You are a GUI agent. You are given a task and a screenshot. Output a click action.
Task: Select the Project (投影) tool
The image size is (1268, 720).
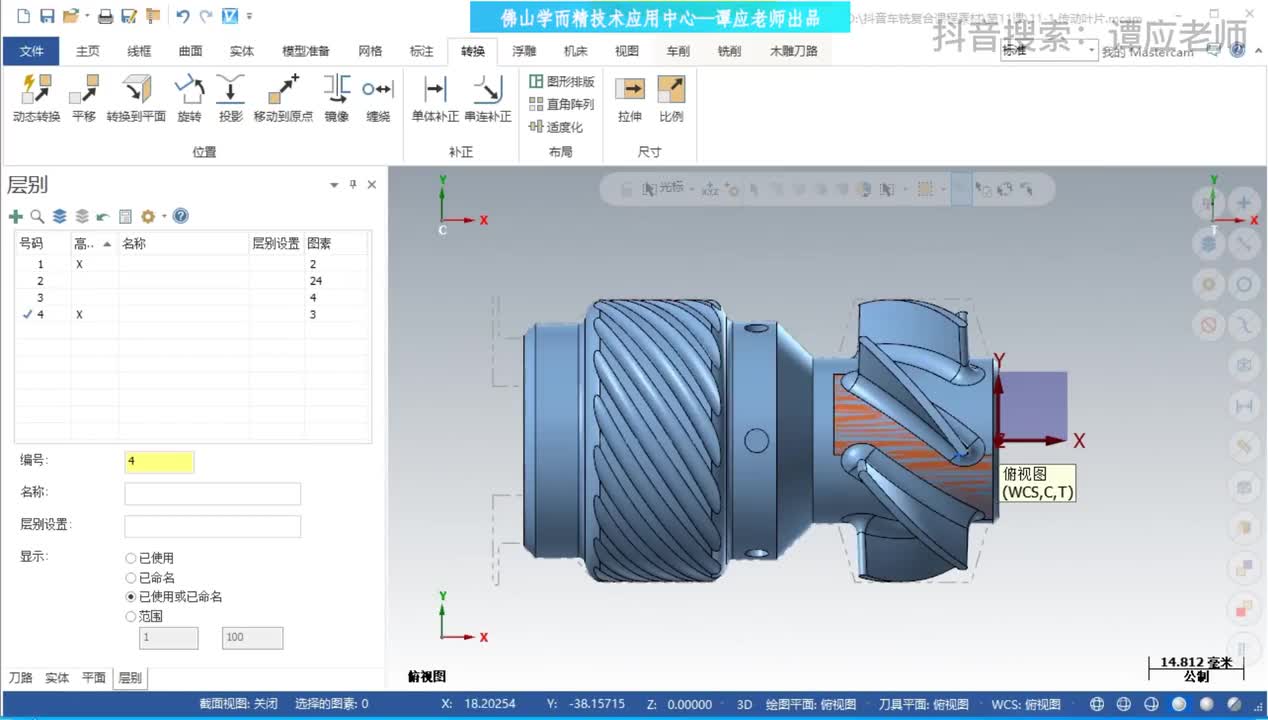click(x=231, y=99)
